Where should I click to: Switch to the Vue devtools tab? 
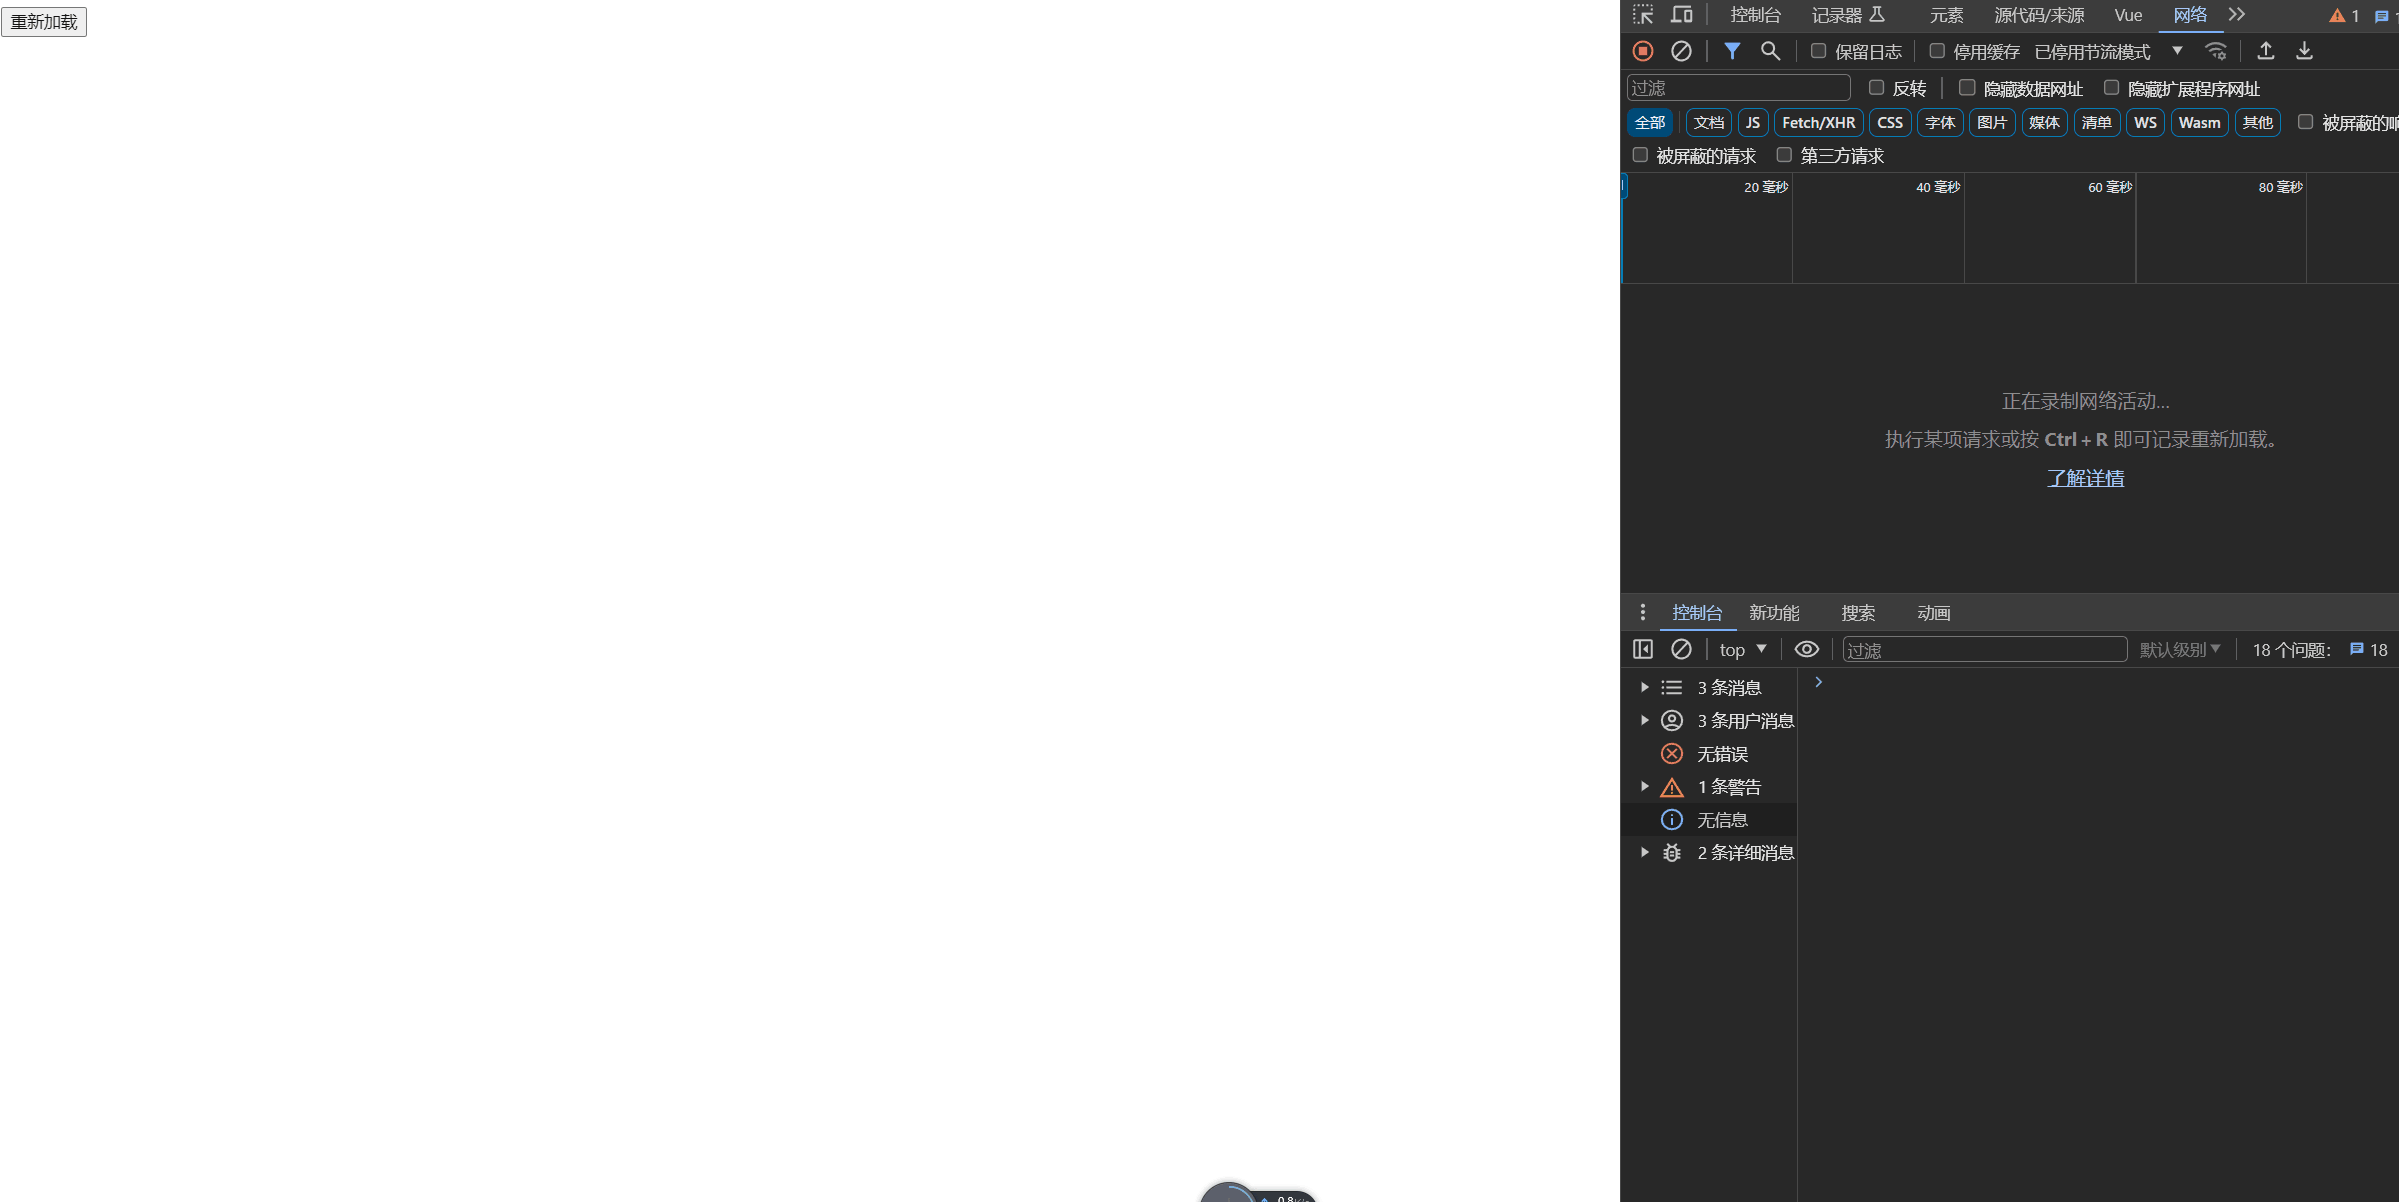coord(2126,15)
